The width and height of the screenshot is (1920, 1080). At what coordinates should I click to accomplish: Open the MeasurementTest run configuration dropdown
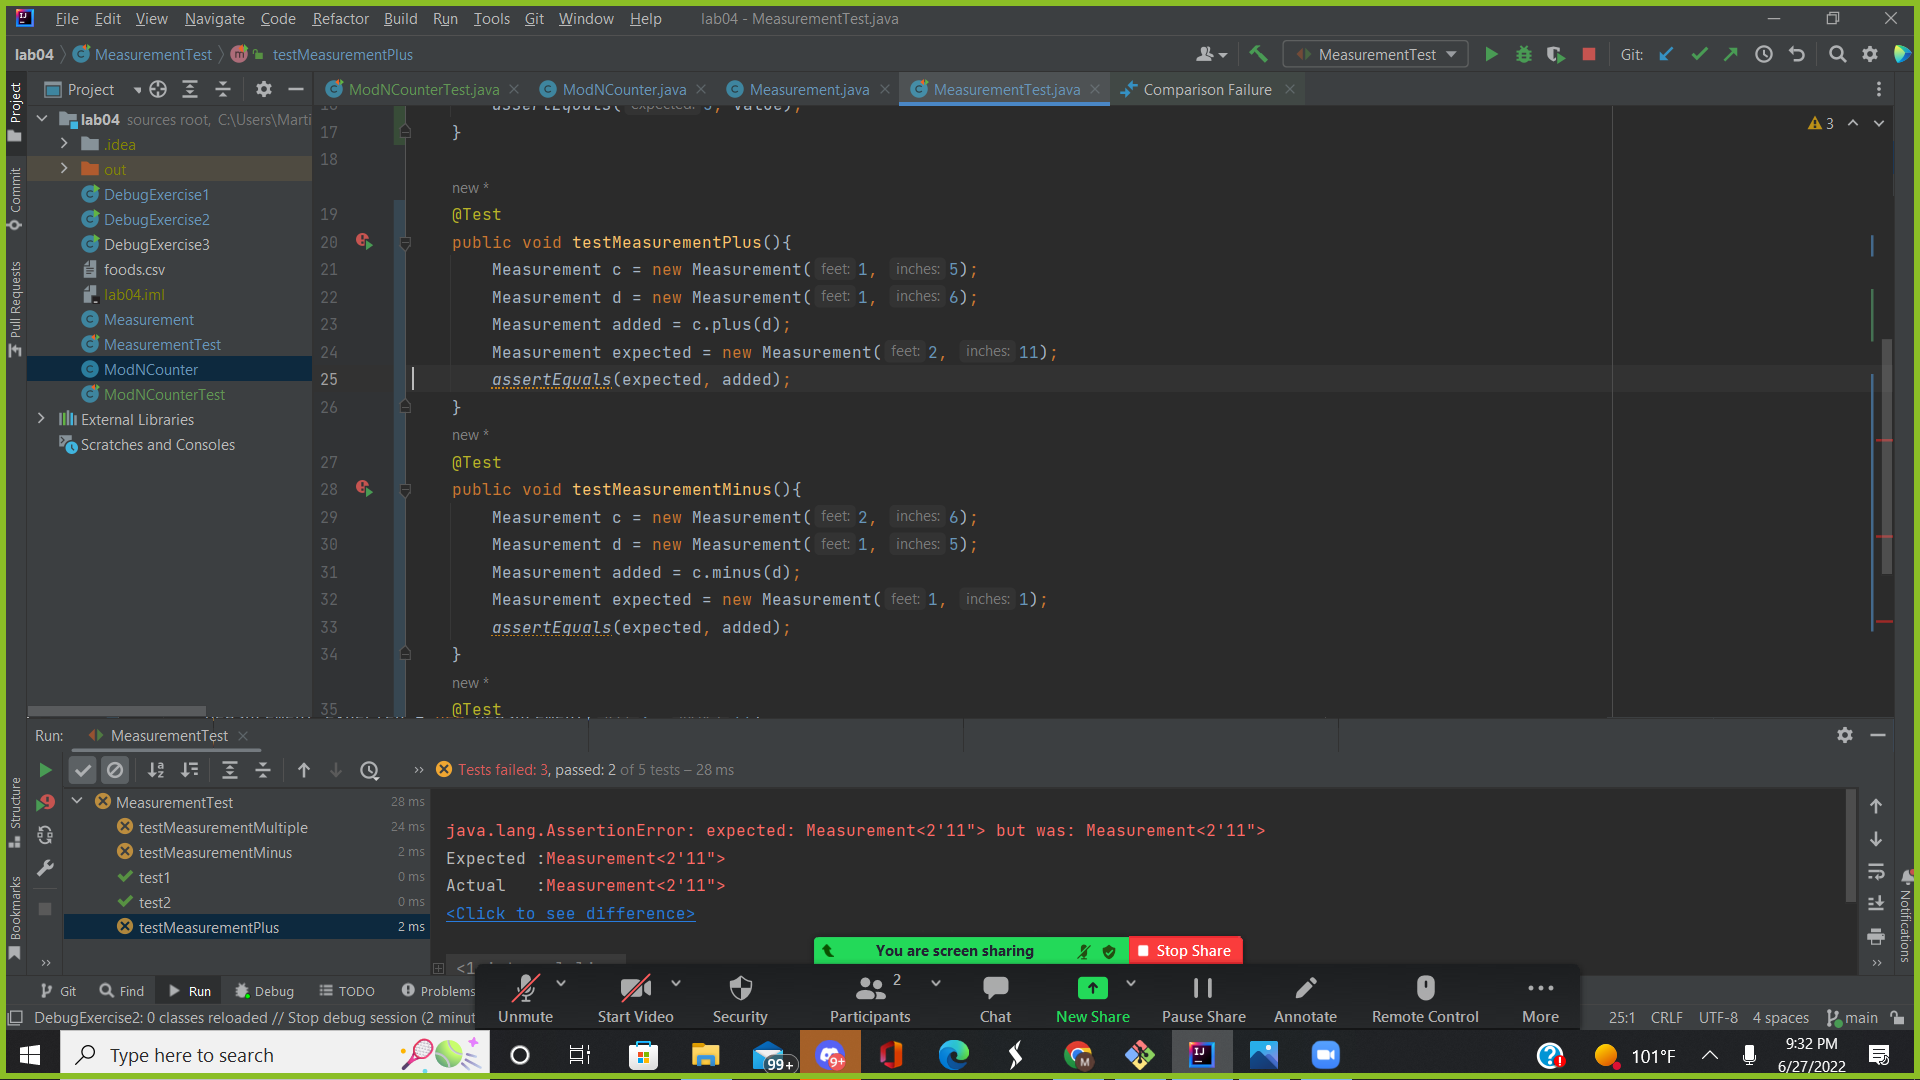pos(1376,55)
